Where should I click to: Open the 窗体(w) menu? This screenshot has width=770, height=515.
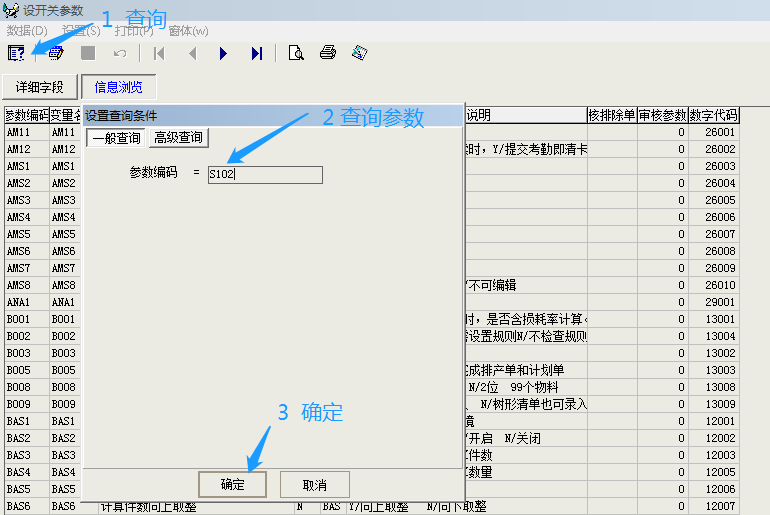(x=188, y=31)
